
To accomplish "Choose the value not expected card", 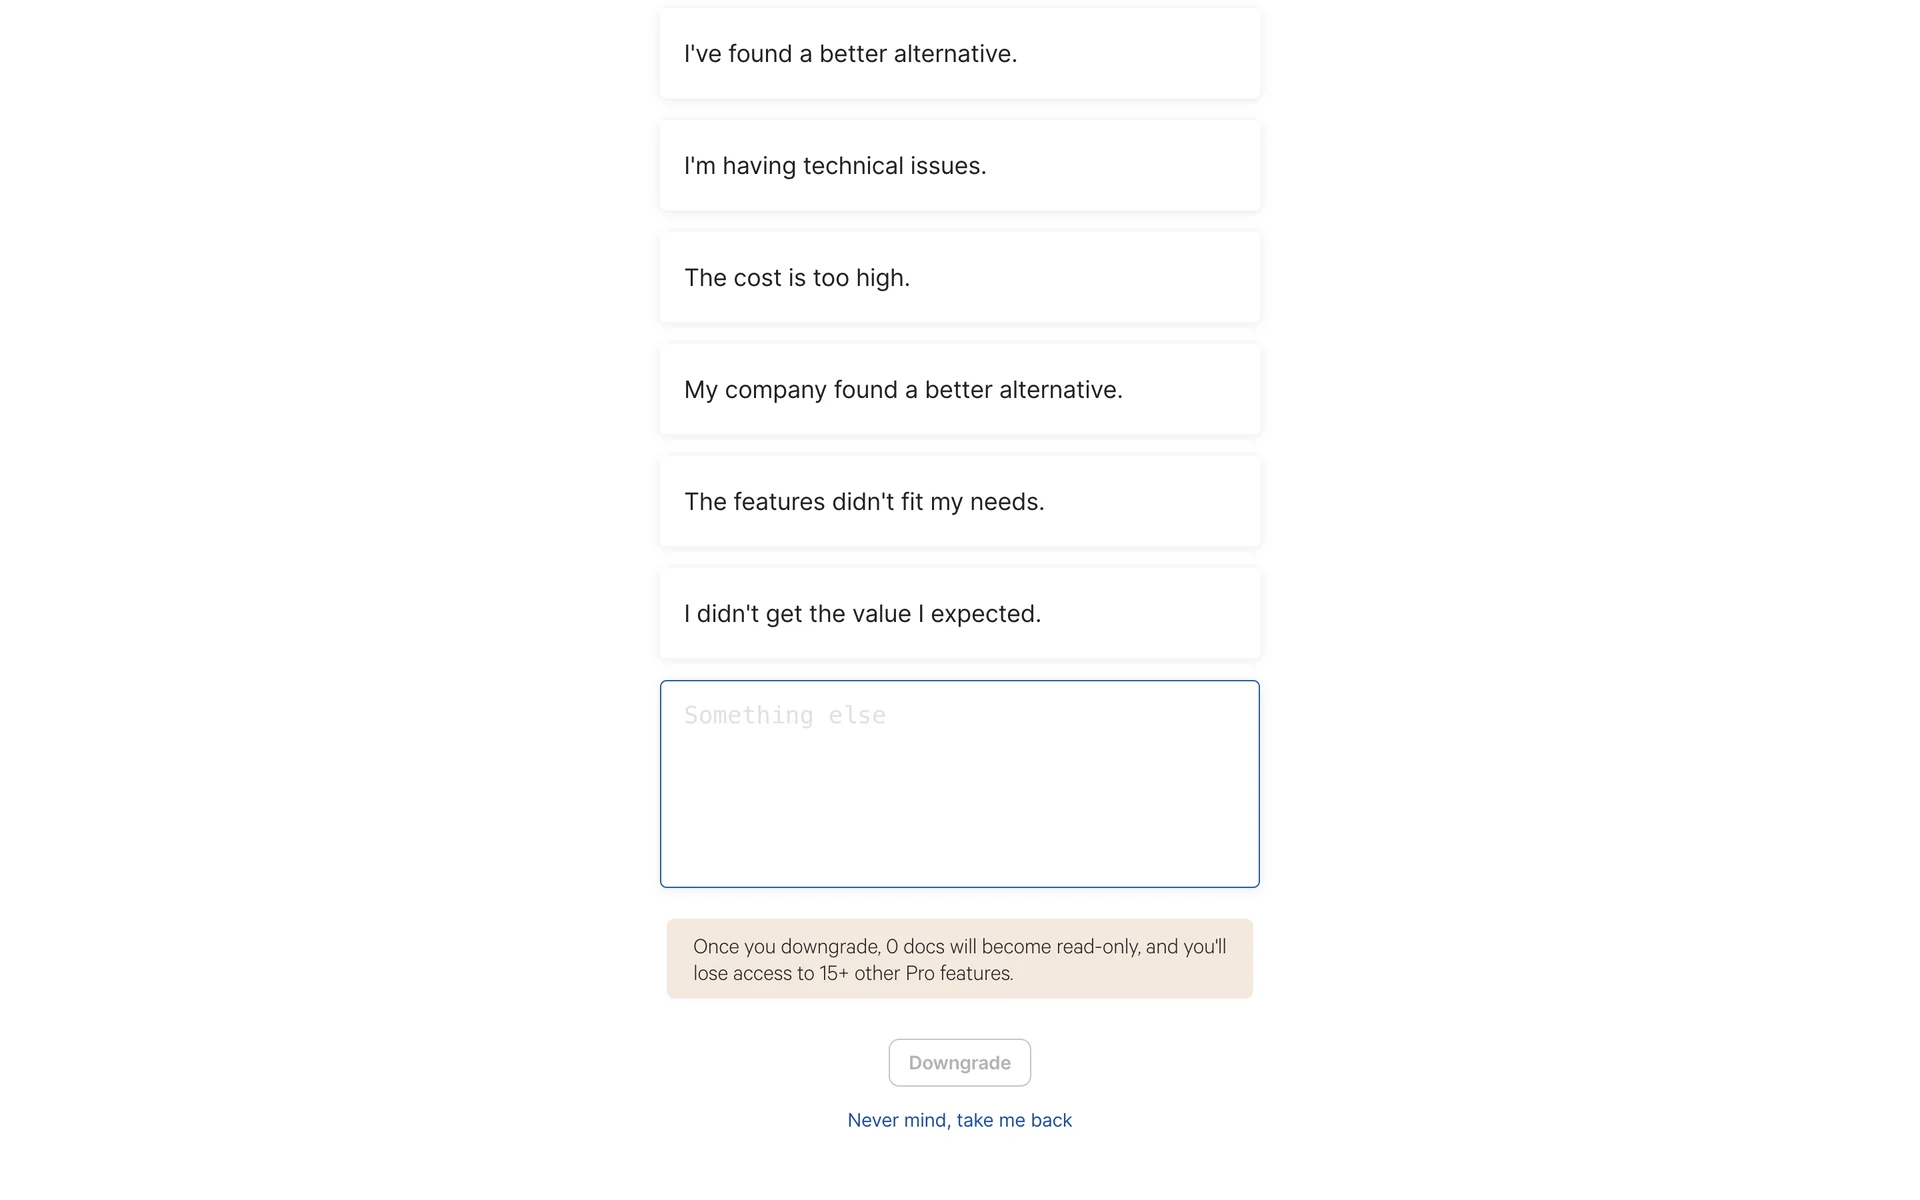I will pyautogui.click(x=959, y=614).
